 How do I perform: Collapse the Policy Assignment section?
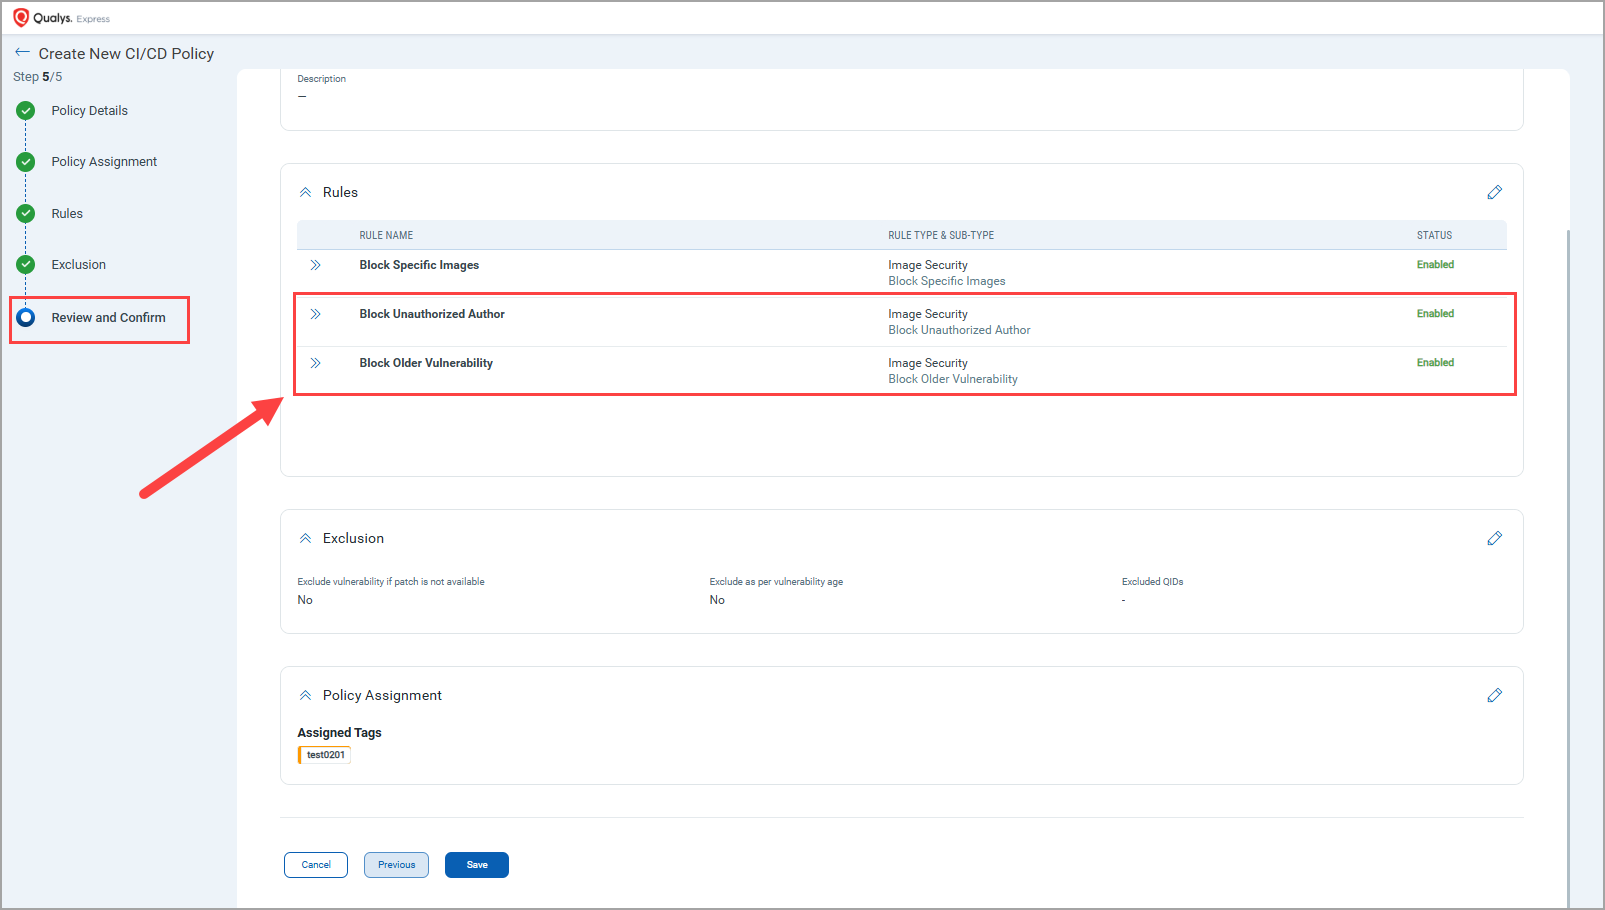click(x=306, y=695)
